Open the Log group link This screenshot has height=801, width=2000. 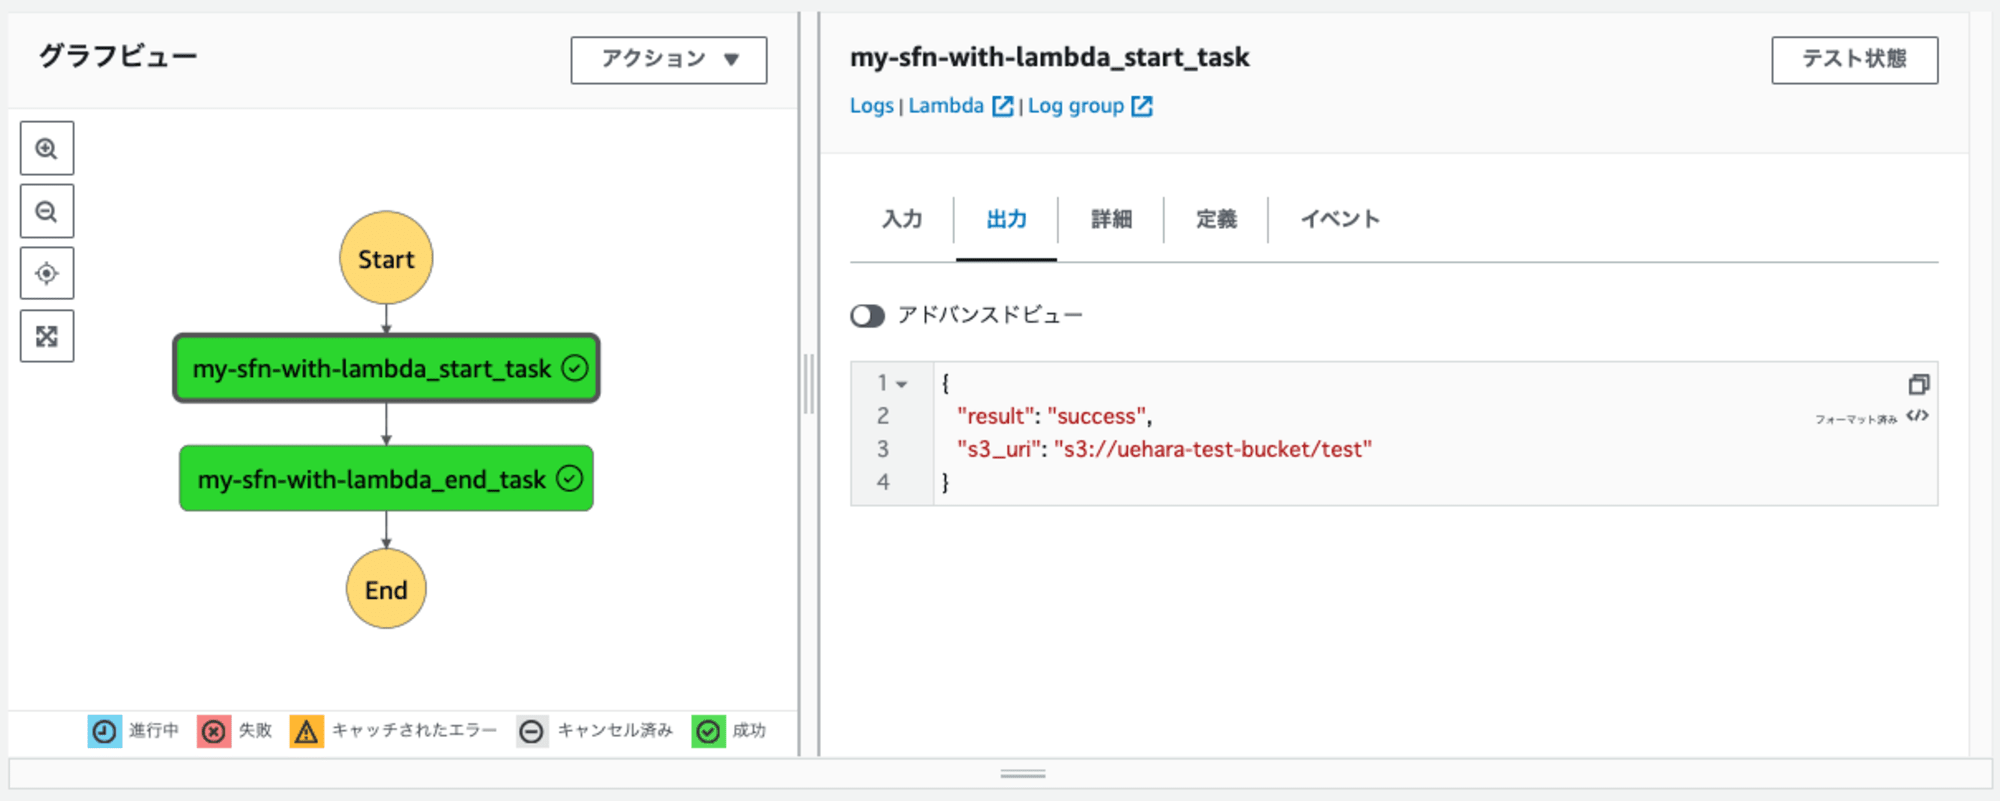(x=1076, y=106)
